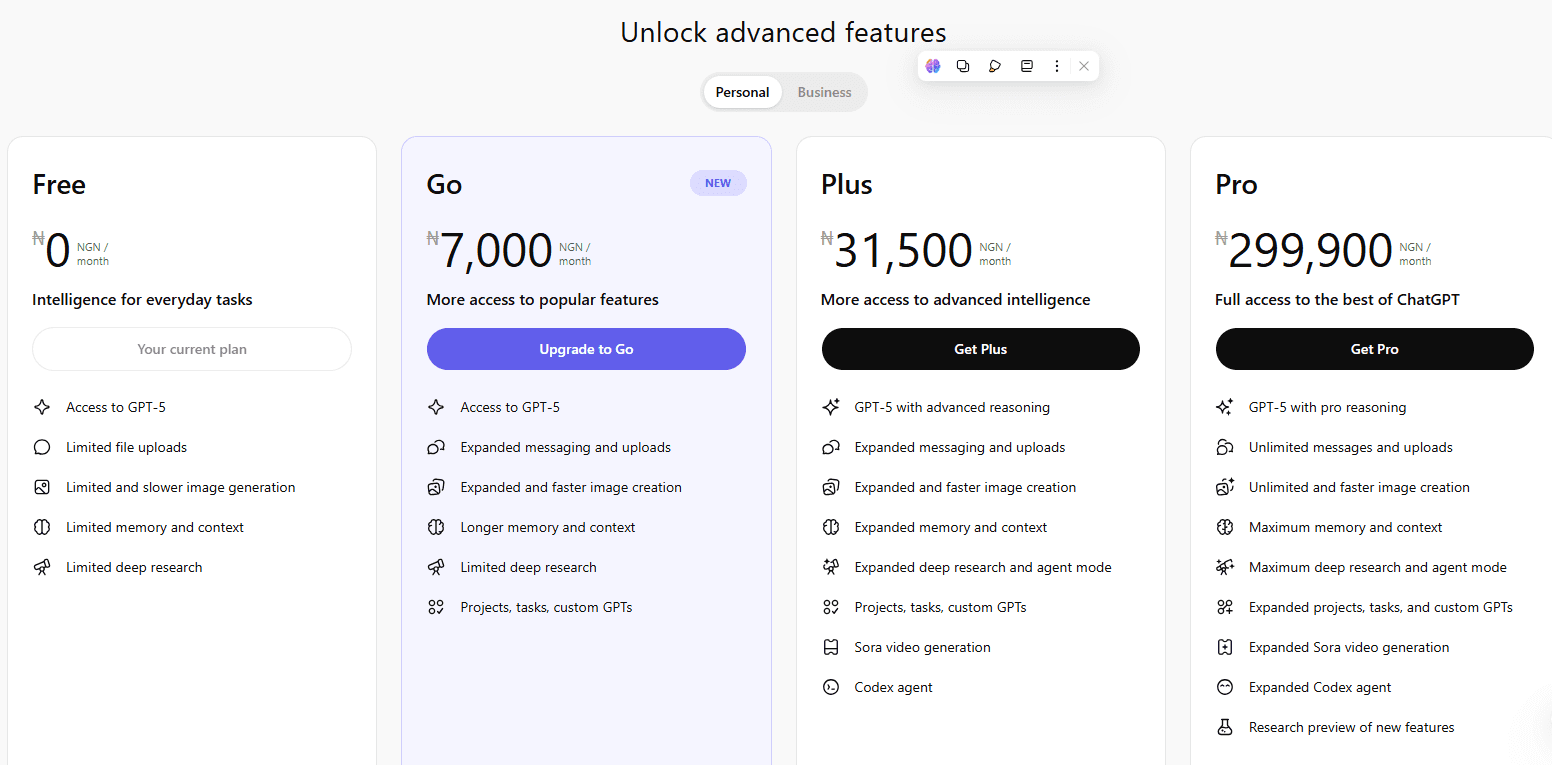Click the Your current plan button
This screenshot has width=1552, height=765.
pos(192,349)
